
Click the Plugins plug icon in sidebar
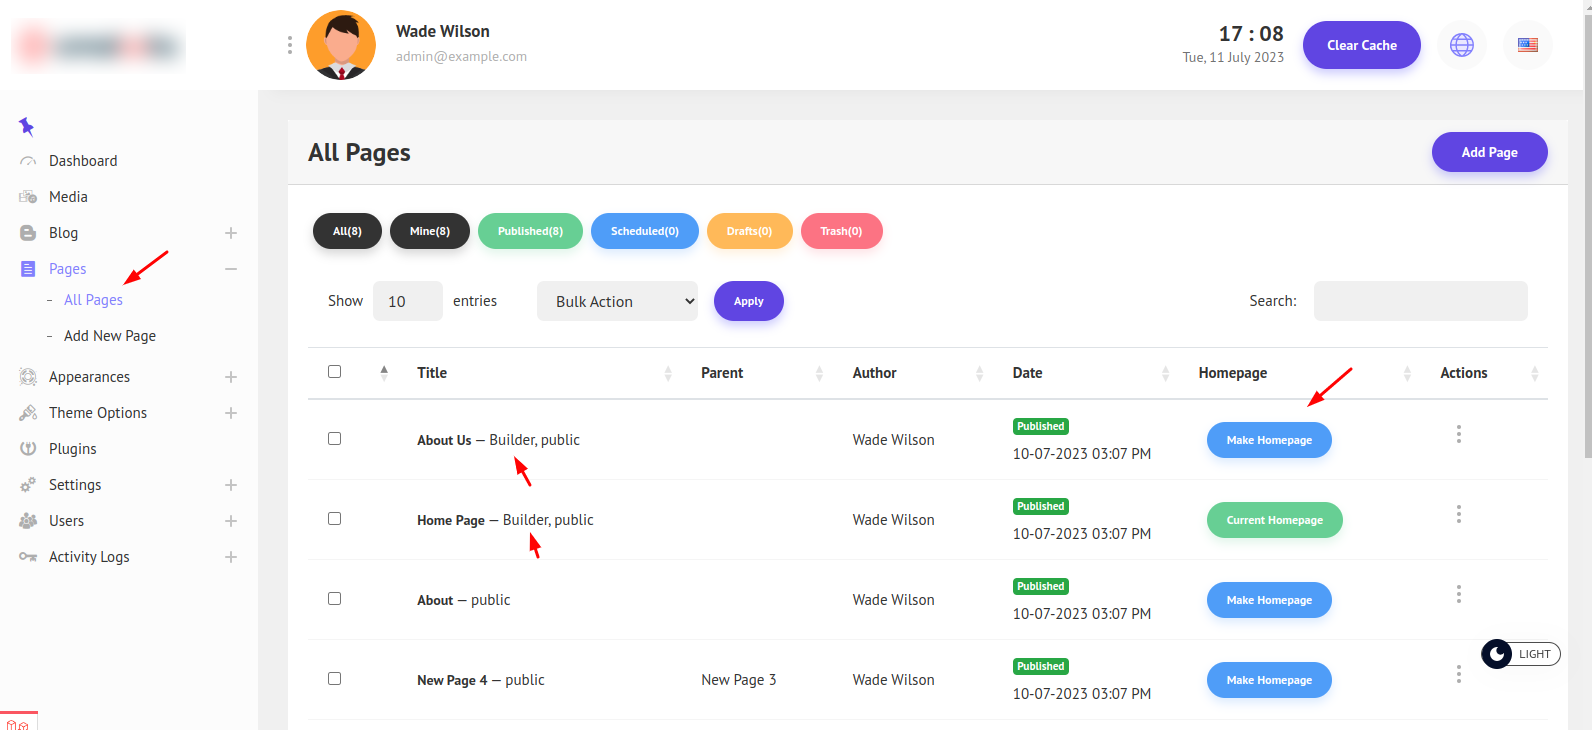coord(28,449)
